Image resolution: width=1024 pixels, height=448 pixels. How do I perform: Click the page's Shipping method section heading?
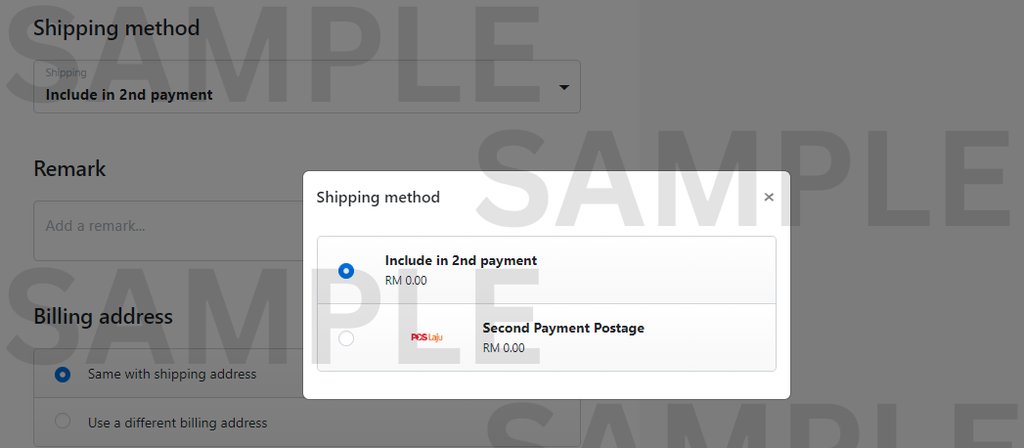pyautogui.click(x=116, y=28)
